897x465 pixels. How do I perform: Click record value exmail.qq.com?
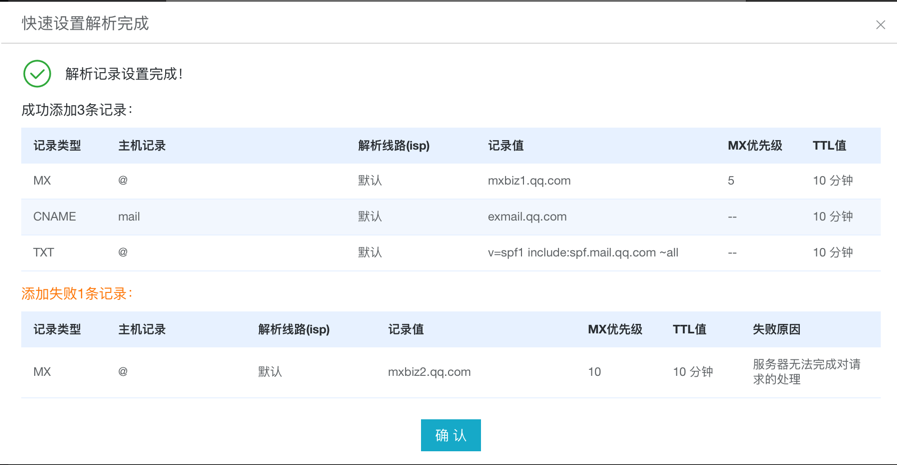(527, 217)
